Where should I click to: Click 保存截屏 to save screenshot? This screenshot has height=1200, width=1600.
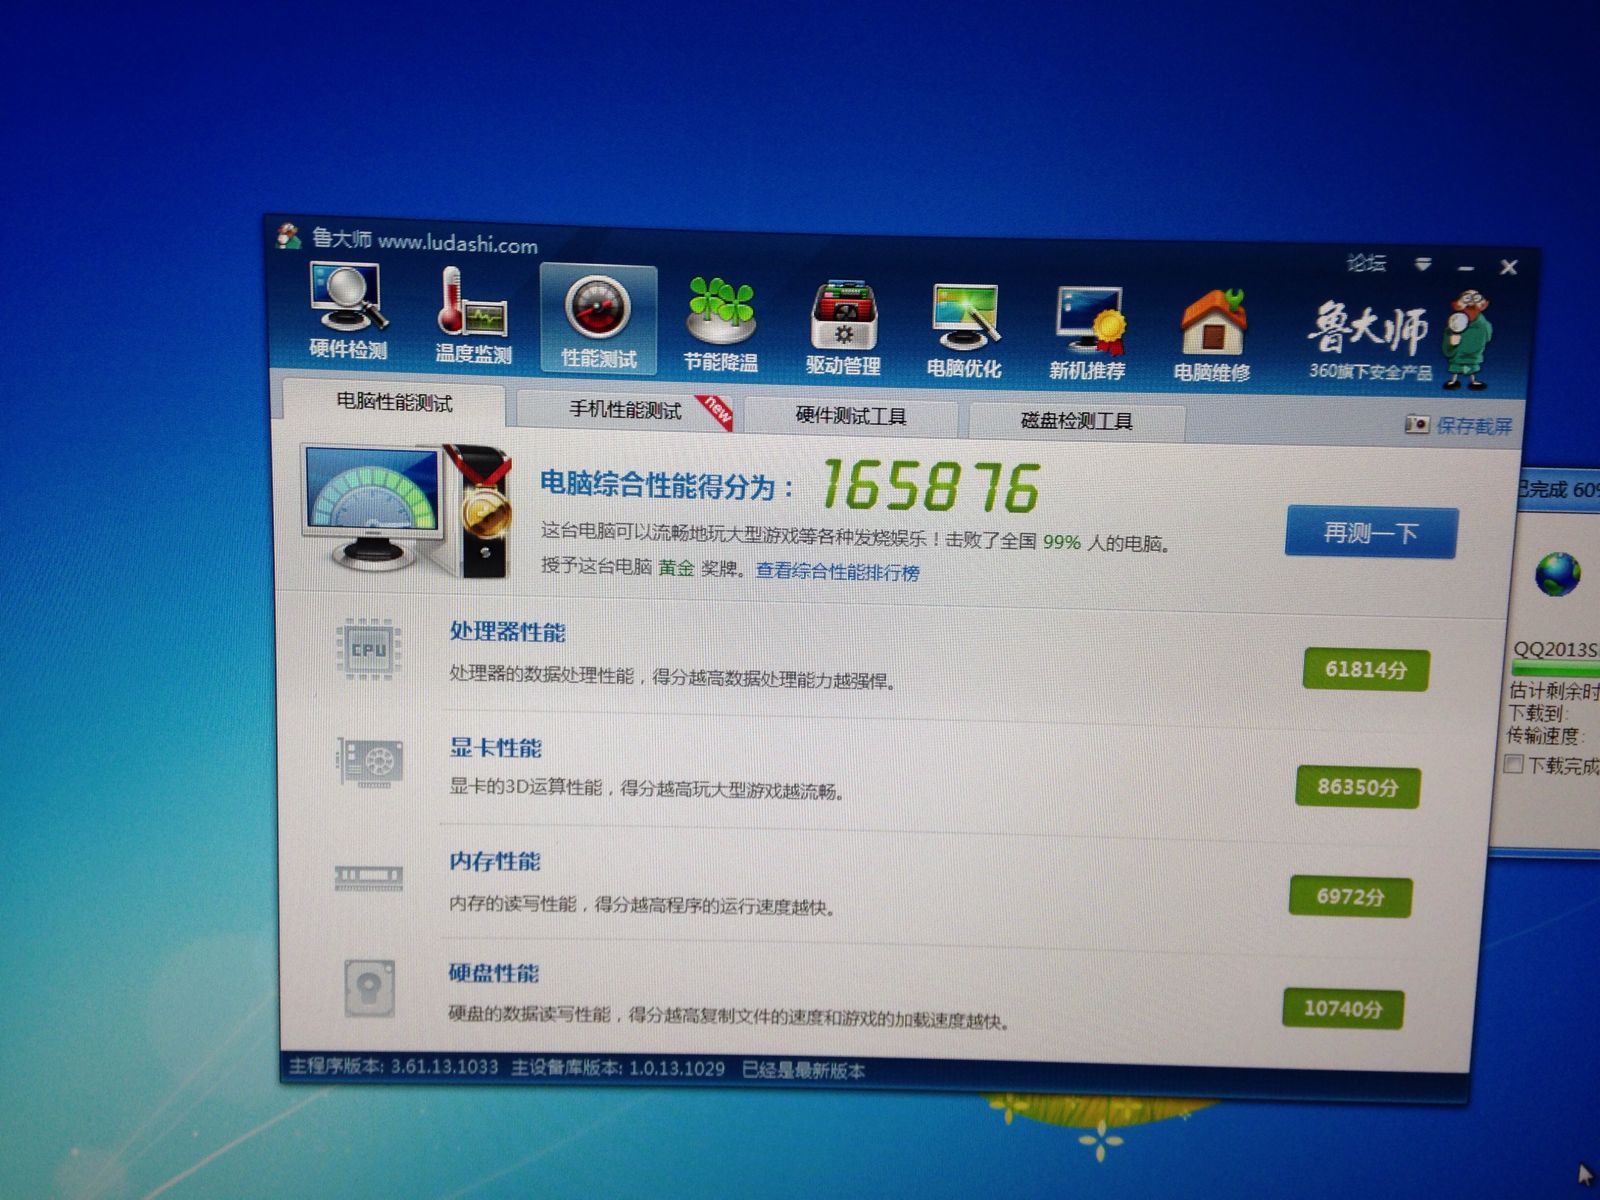click(1474, 426)
